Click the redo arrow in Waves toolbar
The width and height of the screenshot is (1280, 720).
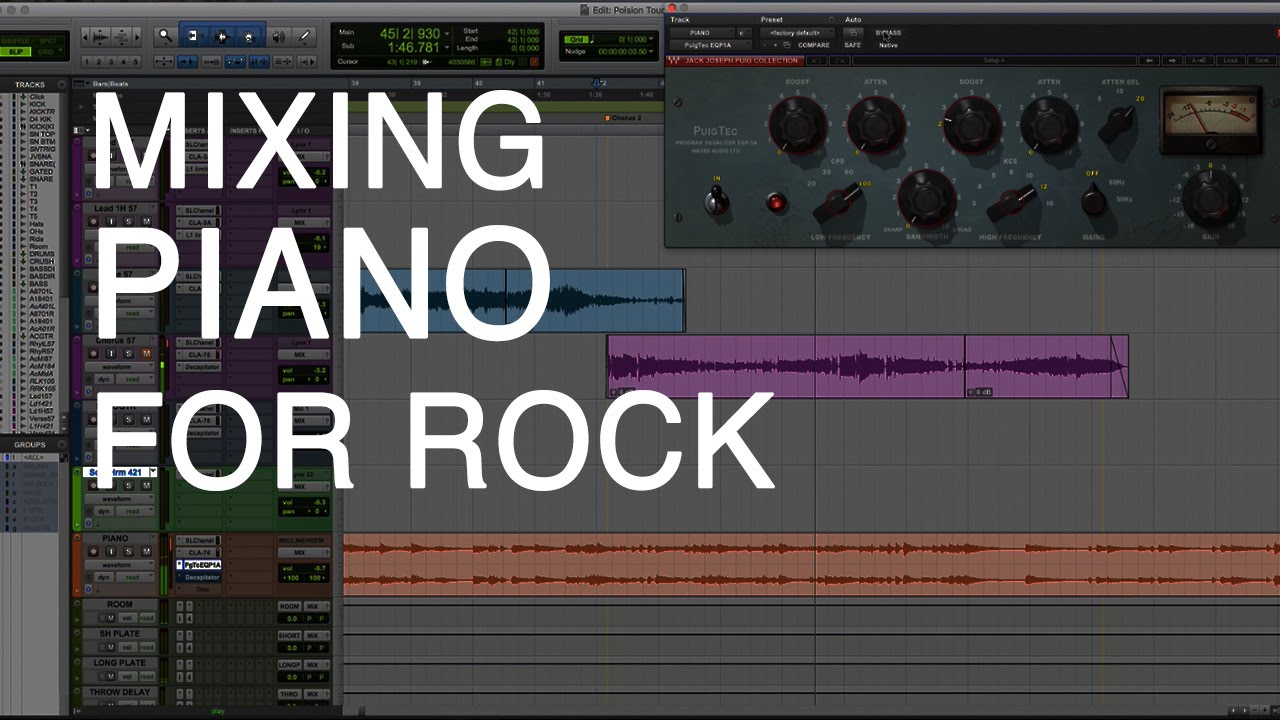click(839, 61)
